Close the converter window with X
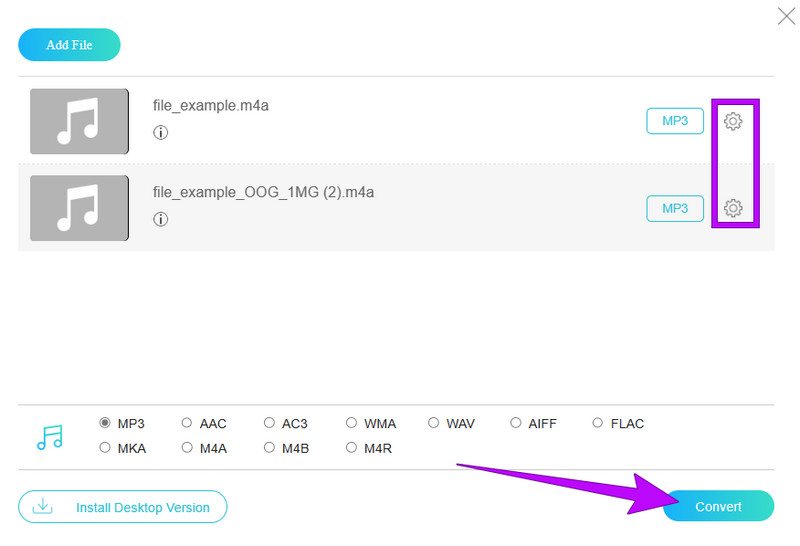 (x=786, y=16)
